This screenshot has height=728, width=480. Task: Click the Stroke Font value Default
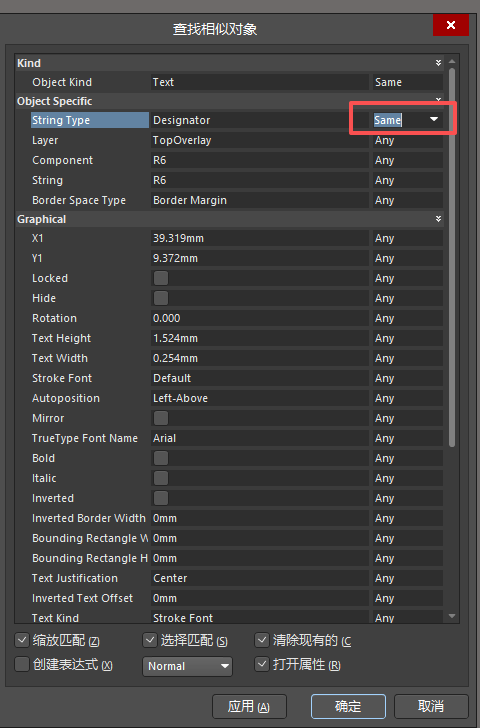click(259, 378)
